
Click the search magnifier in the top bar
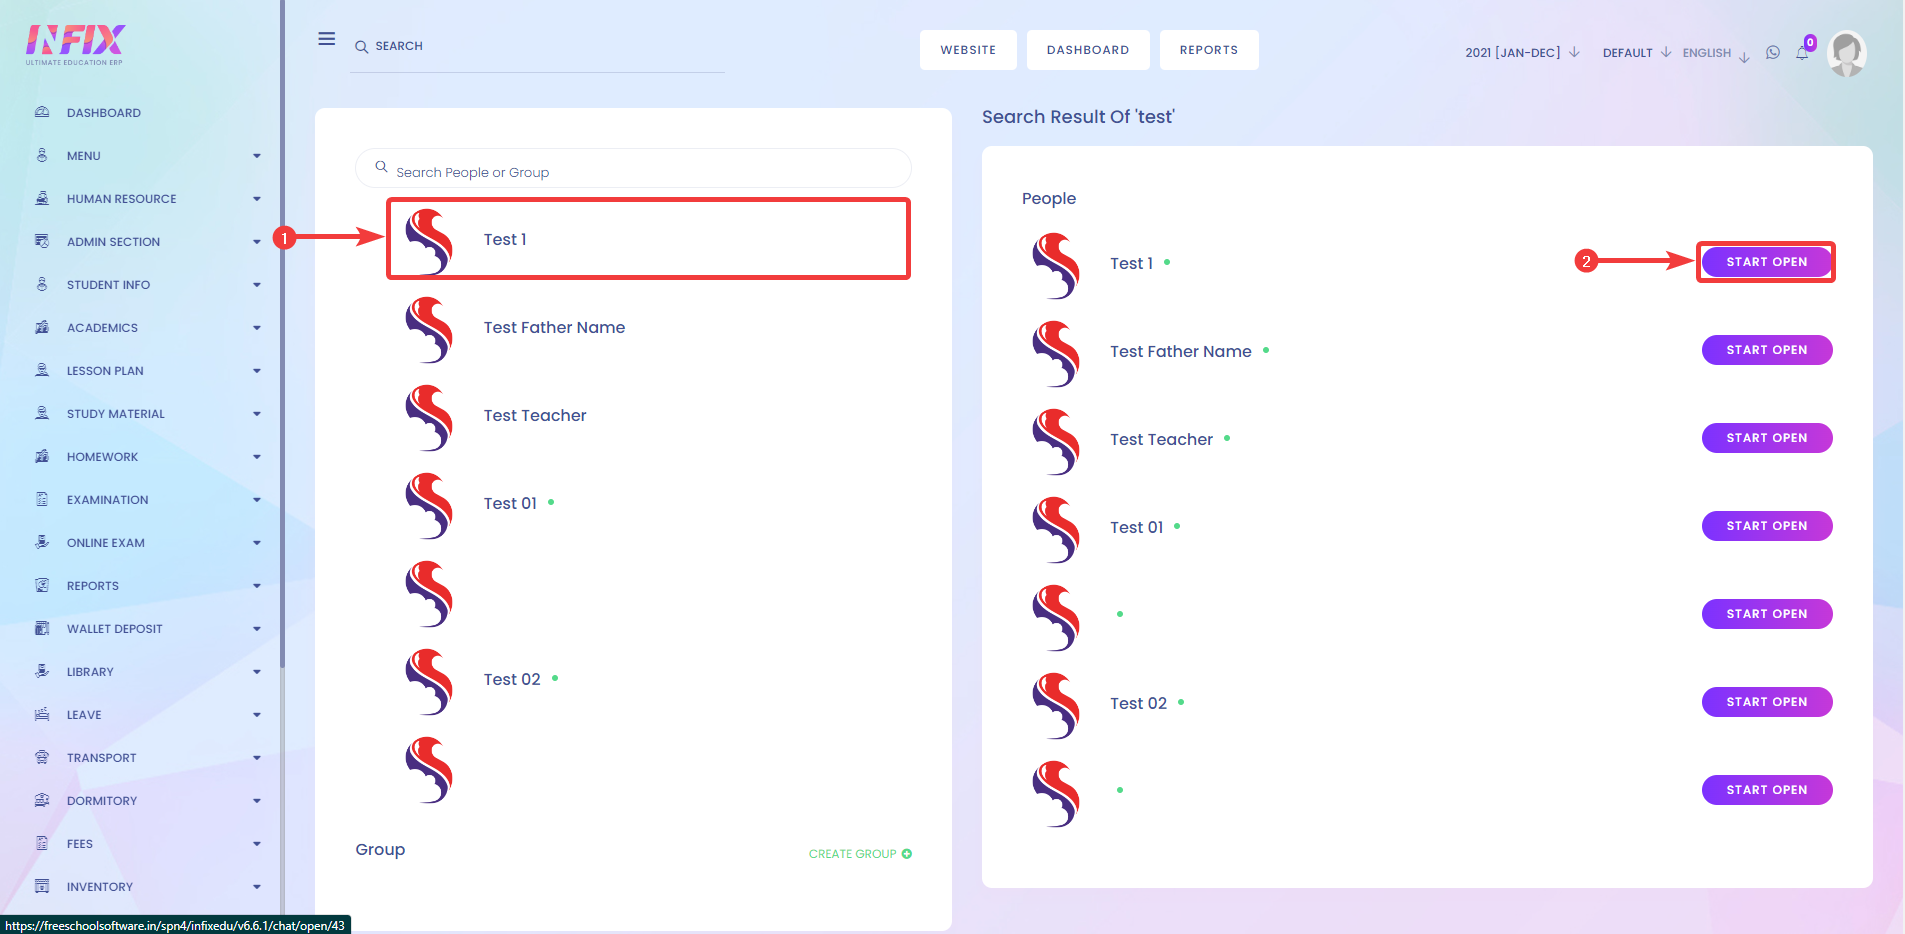click(361, 46)
